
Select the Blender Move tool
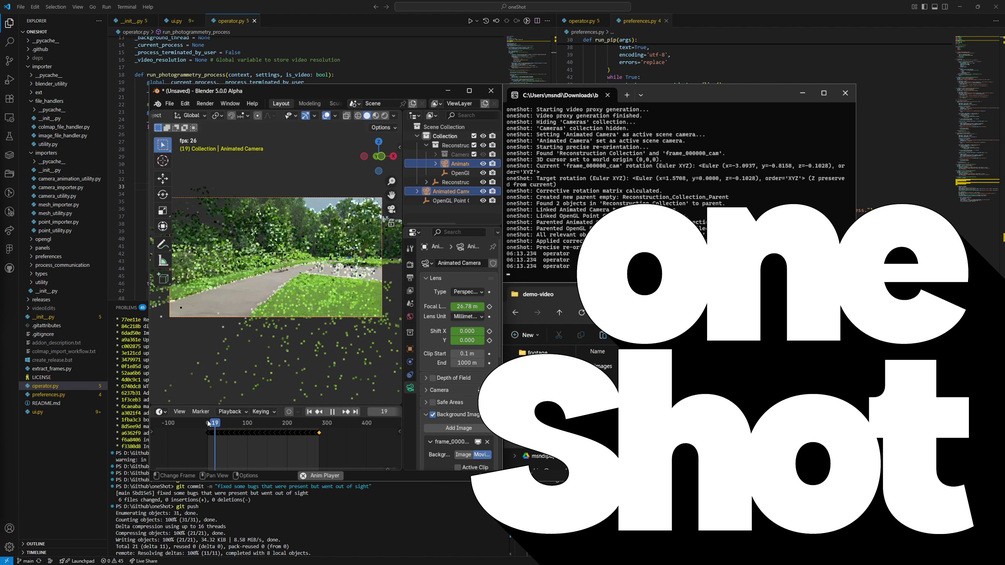point(162,178)
